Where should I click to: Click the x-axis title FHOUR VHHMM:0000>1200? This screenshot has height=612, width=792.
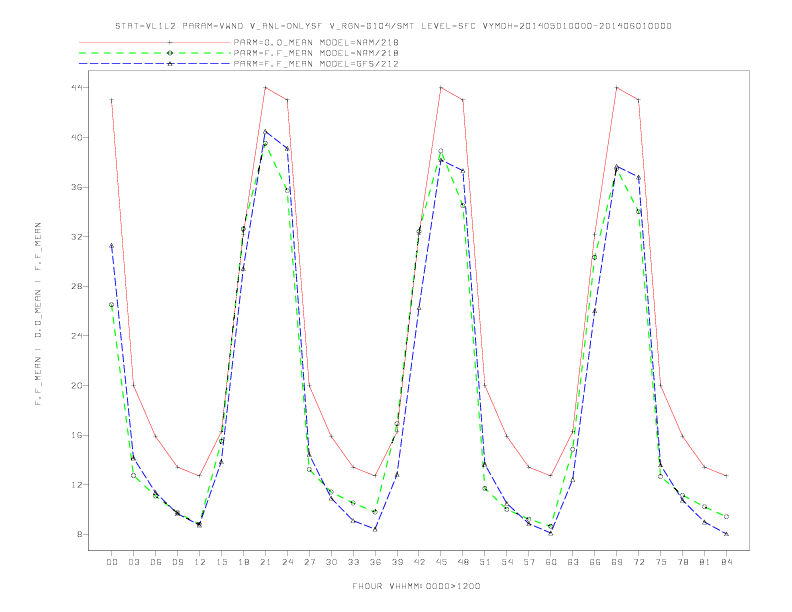[x=416, y=586]
